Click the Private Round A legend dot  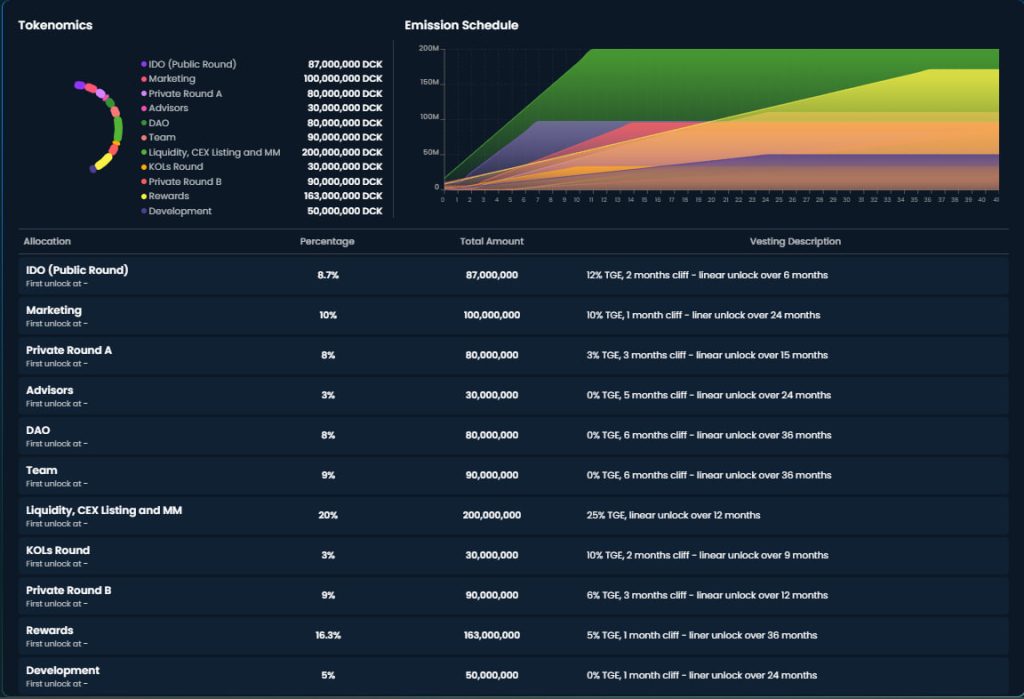tap(144, 94)
